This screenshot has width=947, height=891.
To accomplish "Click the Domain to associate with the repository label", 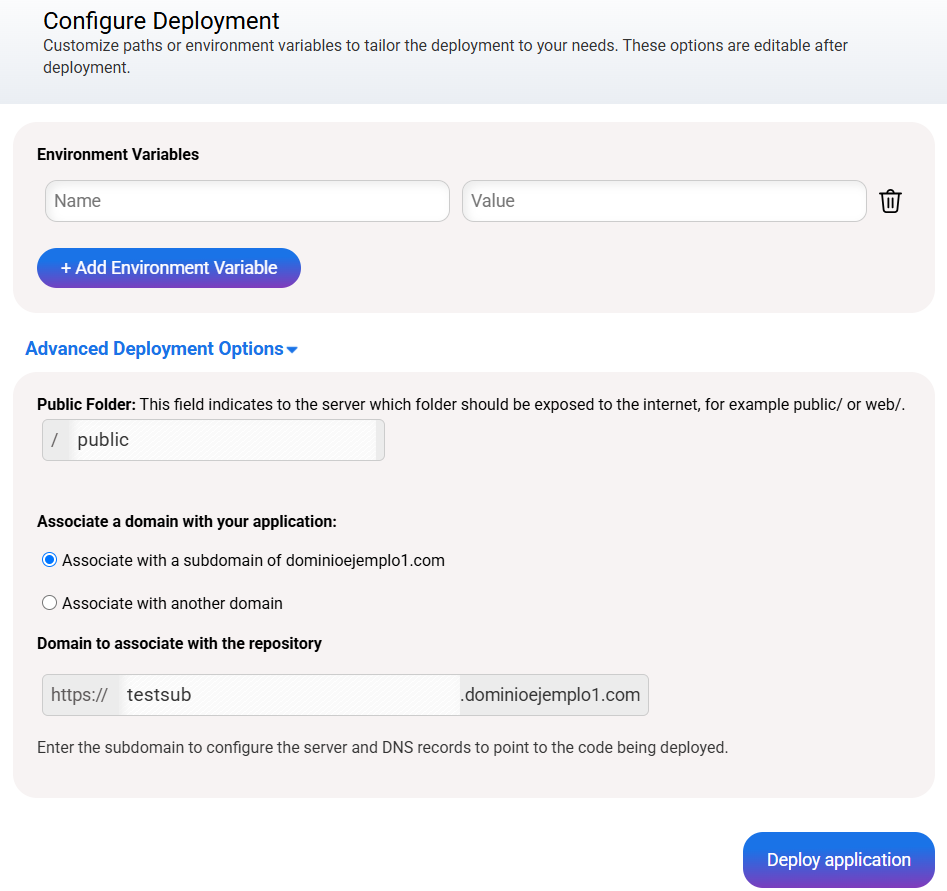I will [x=179, y=643].
